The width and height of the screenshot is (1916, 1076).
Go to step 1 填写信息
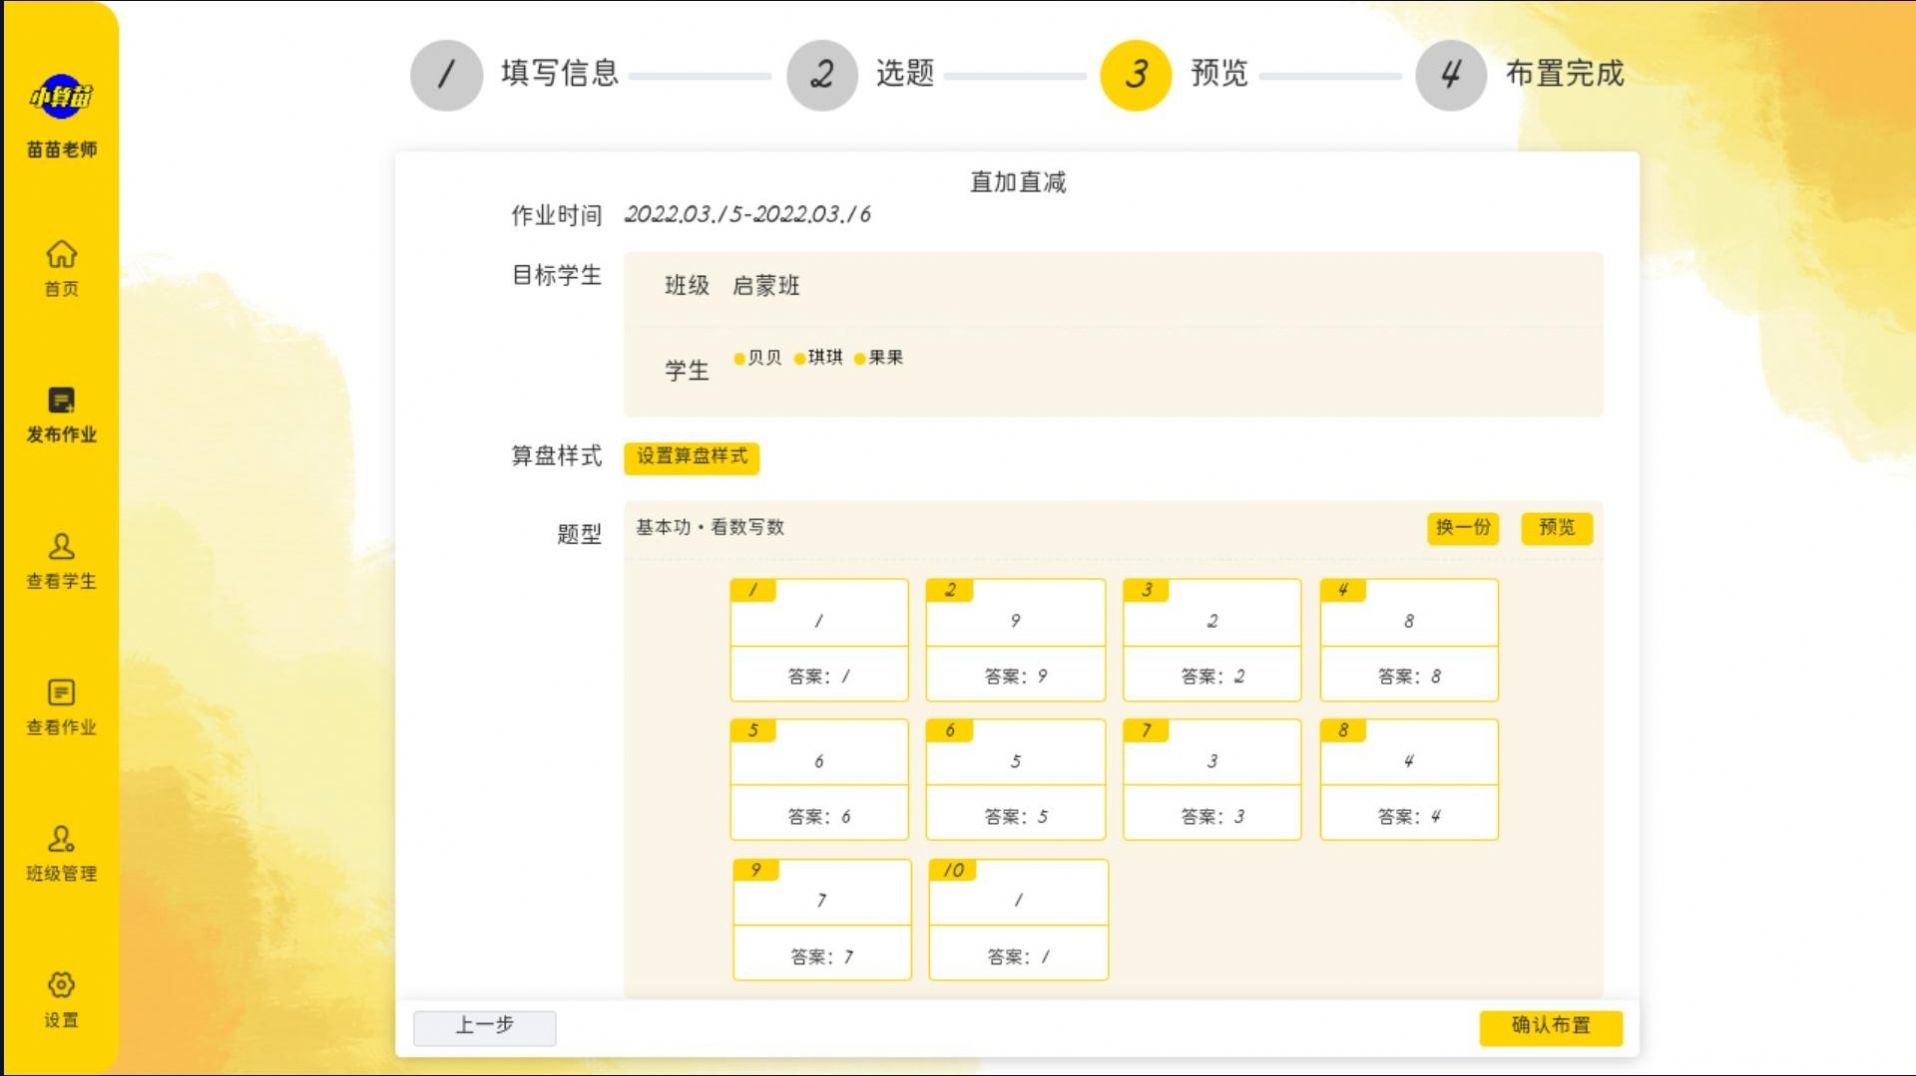[446, 74]
